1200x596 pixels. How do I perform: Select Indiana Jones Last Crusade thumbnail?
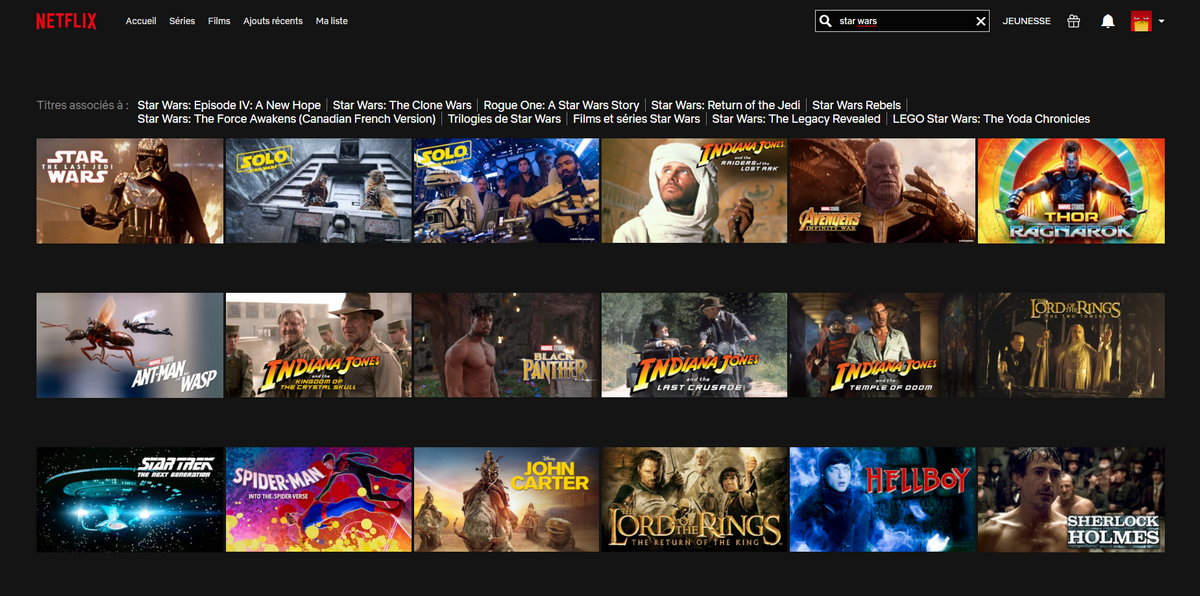694,345
